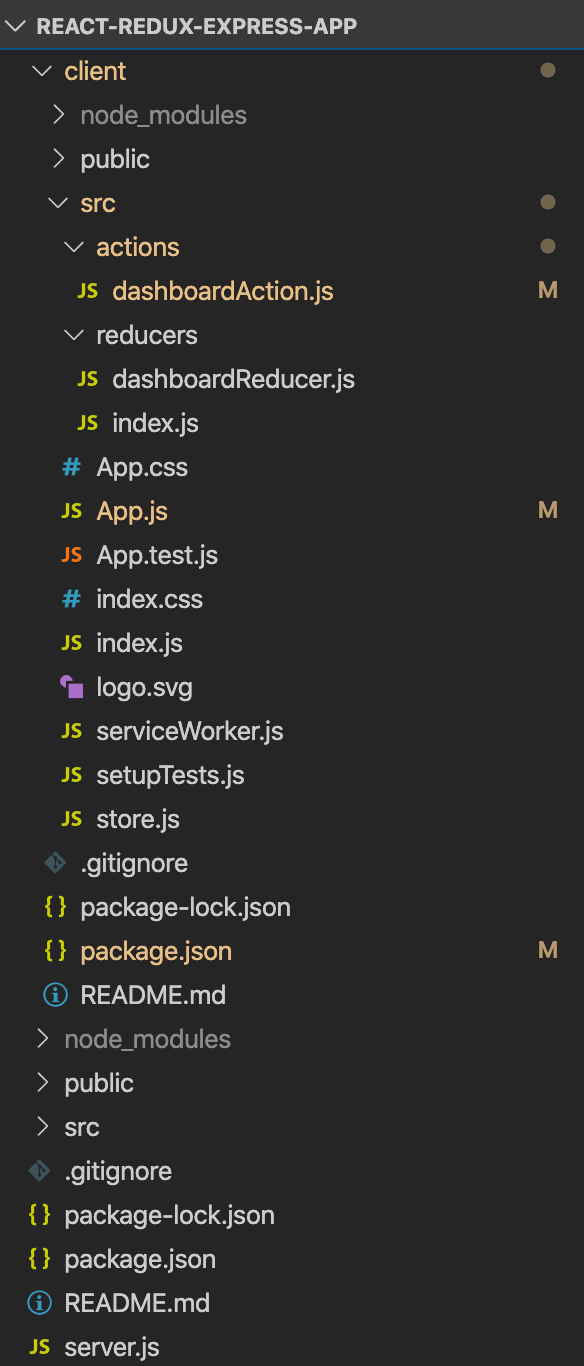Select the JS icon next to dashboardAction.js
Viewport: 584px width, 1366px height.
click(x=87, y=290)
